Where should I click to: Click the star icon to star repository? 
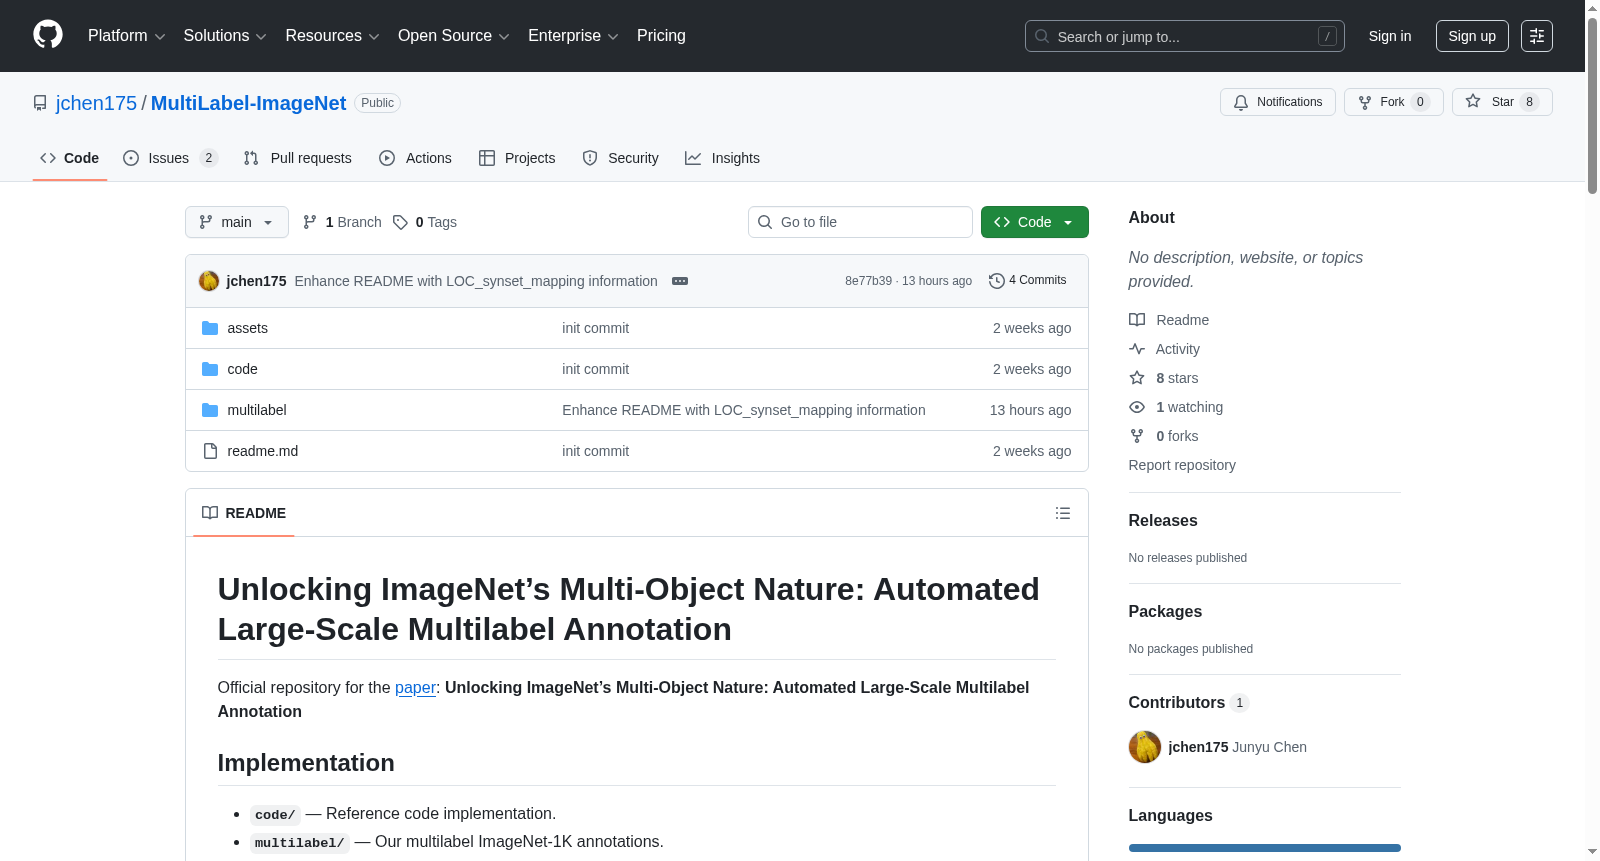(1473, 101)
